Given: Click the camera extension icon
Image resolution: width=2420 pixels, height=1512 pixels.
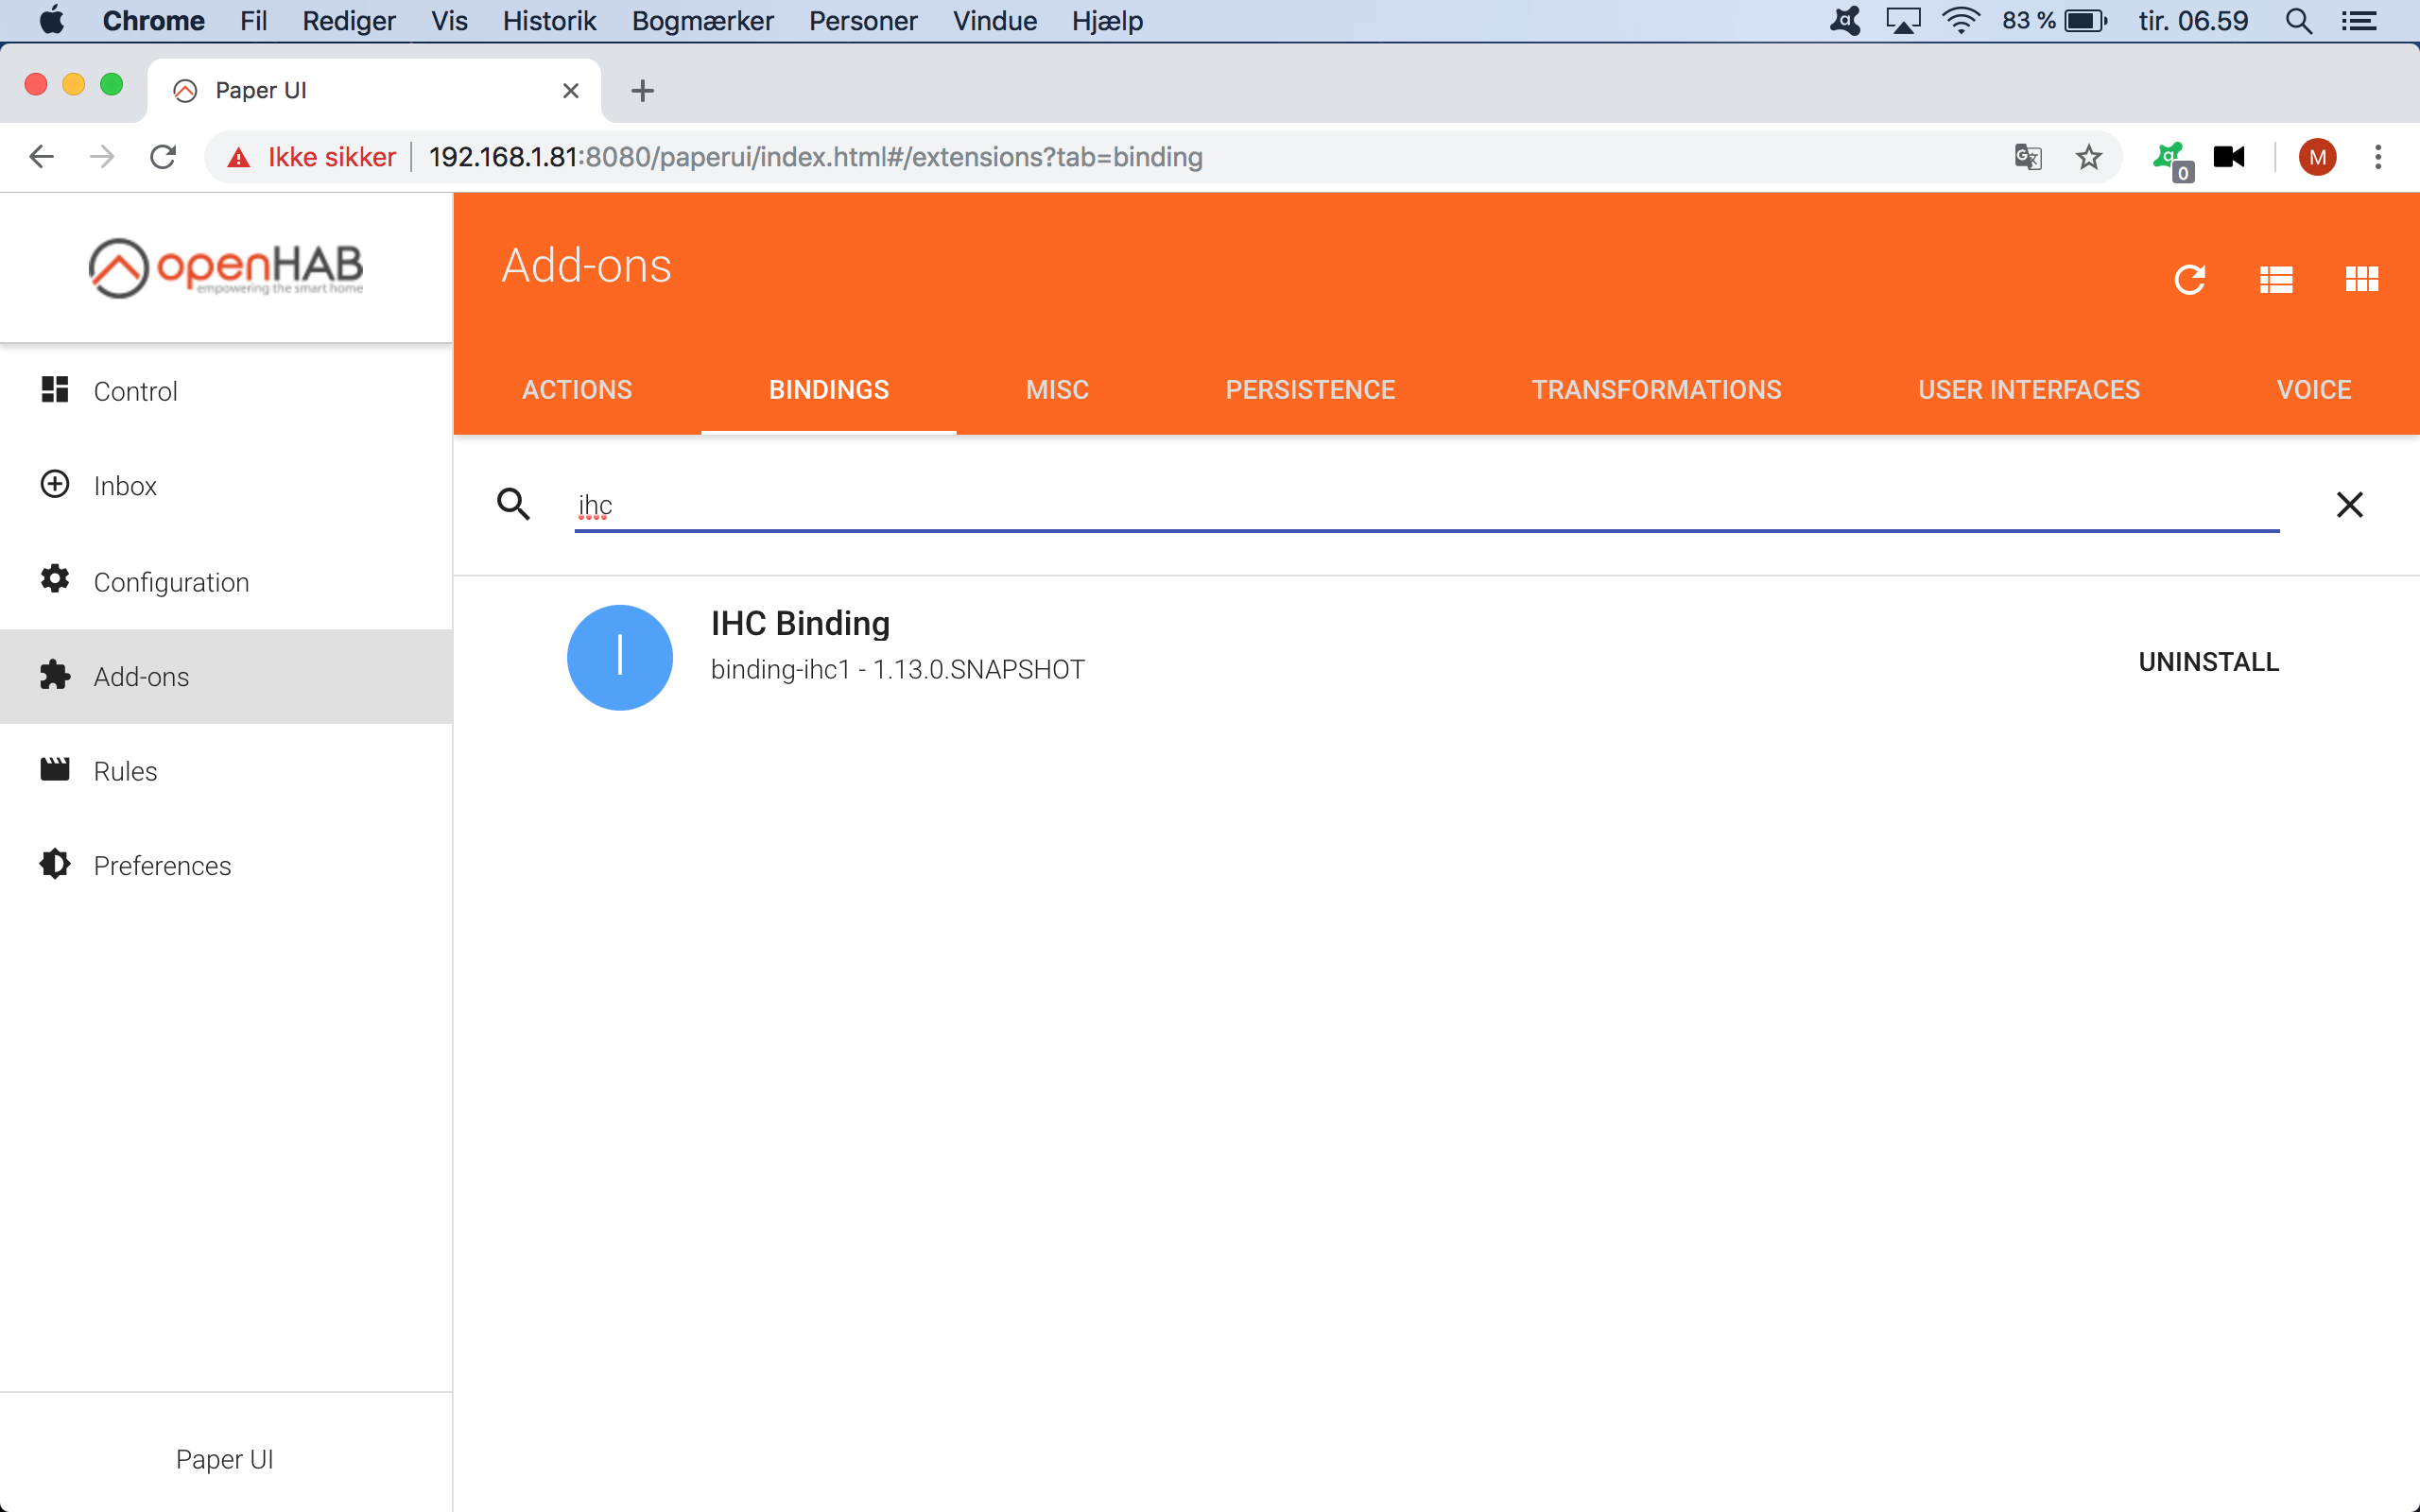Looking at the screenshot, I should (2229, 157).
